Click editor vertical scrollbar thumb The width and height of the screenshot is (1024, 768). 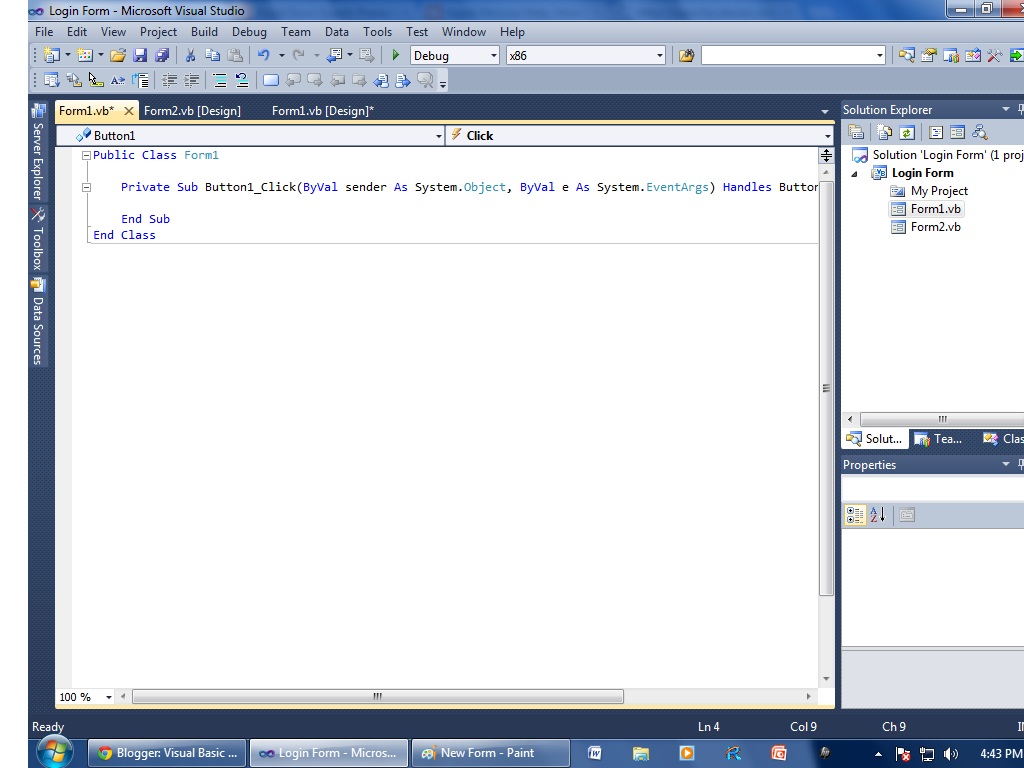[x=826, y=389]
